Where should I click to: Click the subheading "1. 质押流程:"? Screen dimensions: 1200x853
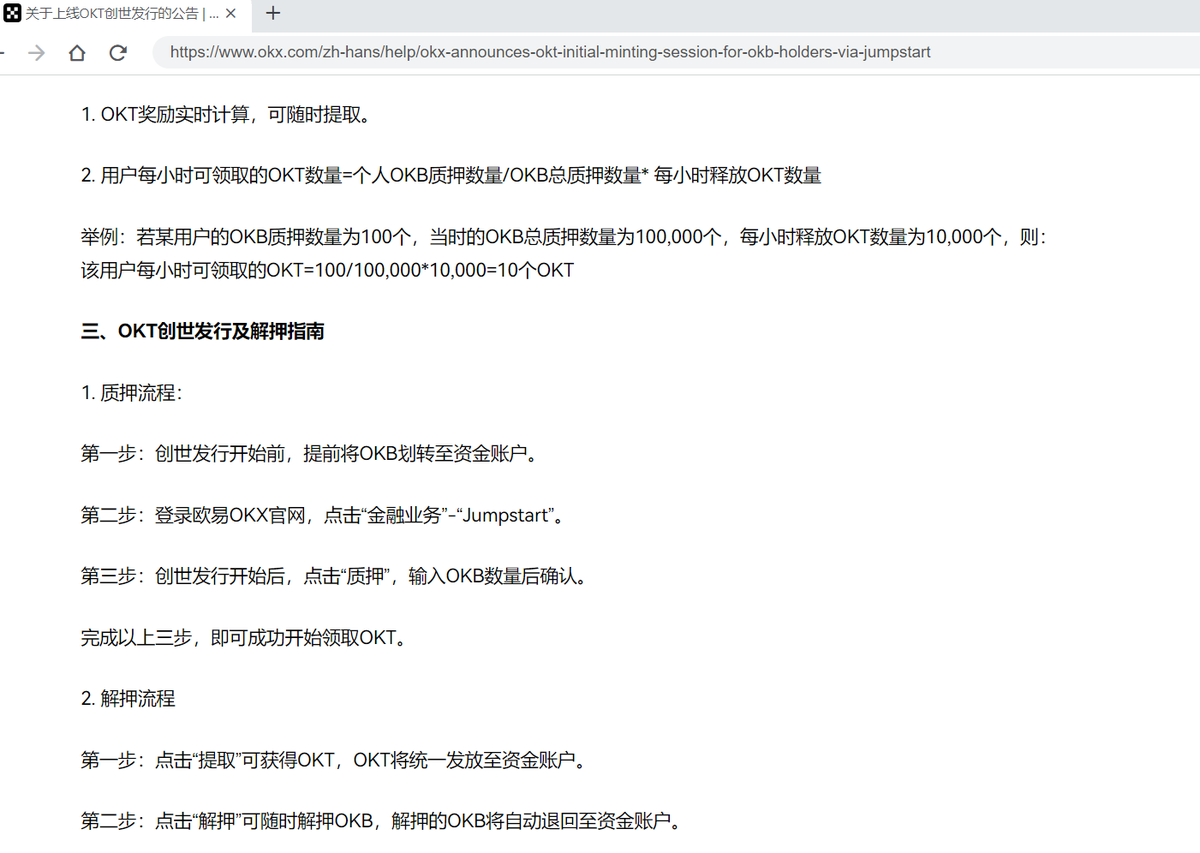[131, 393]
